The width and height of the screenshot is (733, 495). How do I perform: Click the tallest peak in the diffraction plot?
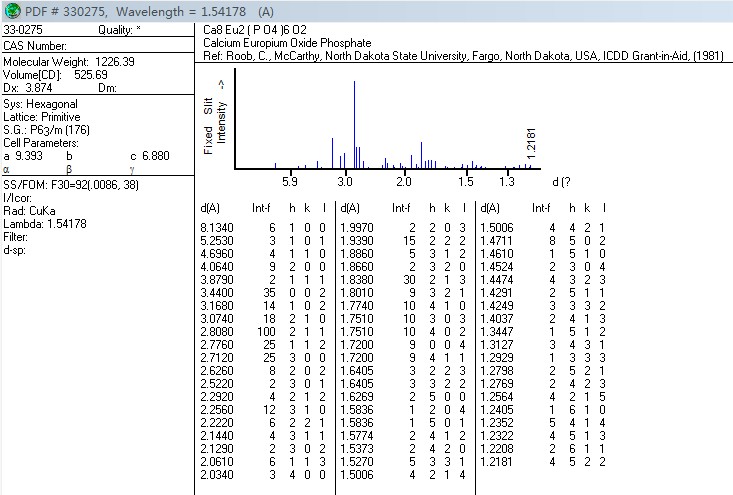pos(354,124)
